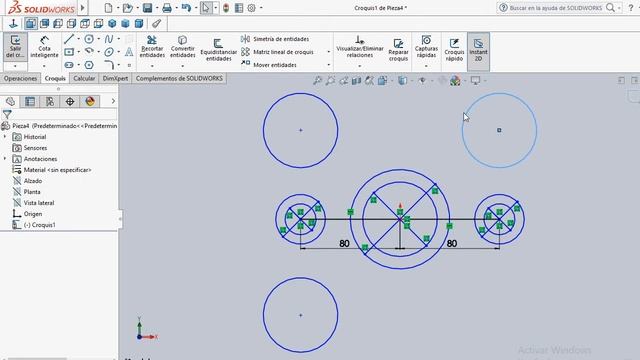The width and height of the screenshot is (640, 360).
Task: Select the Line sketch tool
Action: pos(69,39)
